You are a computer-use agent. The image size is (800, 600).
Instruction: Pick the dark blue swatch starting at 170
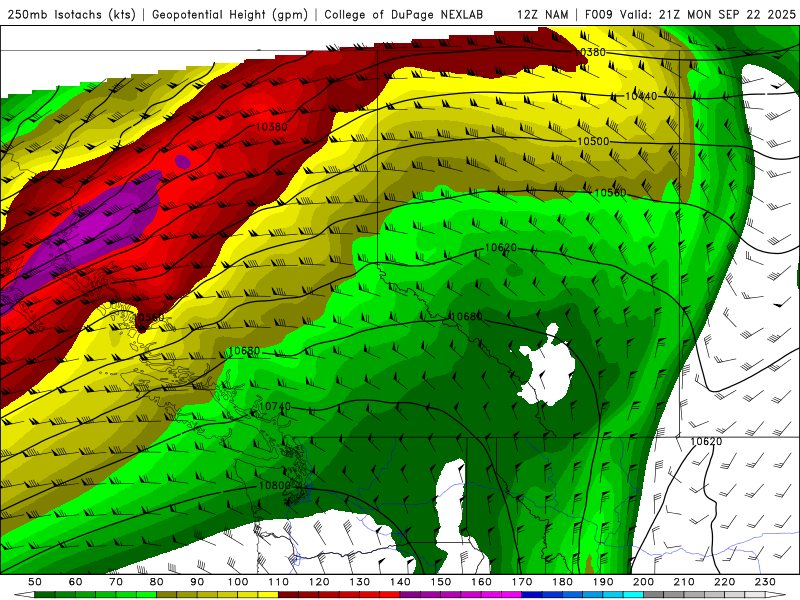tap(532, 595)
